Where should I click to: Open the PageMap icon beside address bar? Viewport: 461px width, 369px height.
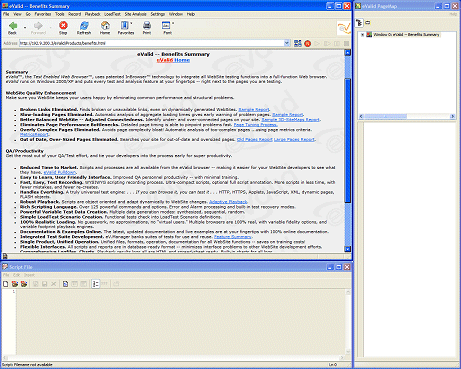298,43
